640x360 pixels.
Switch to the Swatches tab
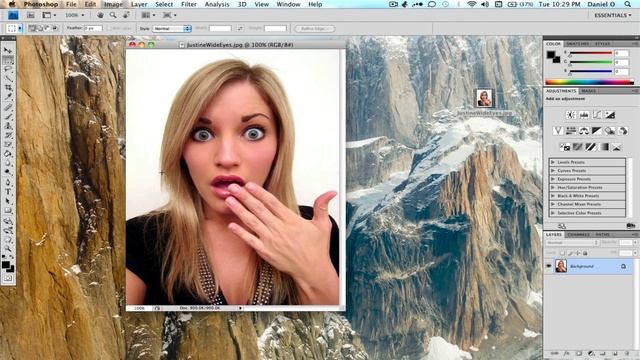[578, 44]
